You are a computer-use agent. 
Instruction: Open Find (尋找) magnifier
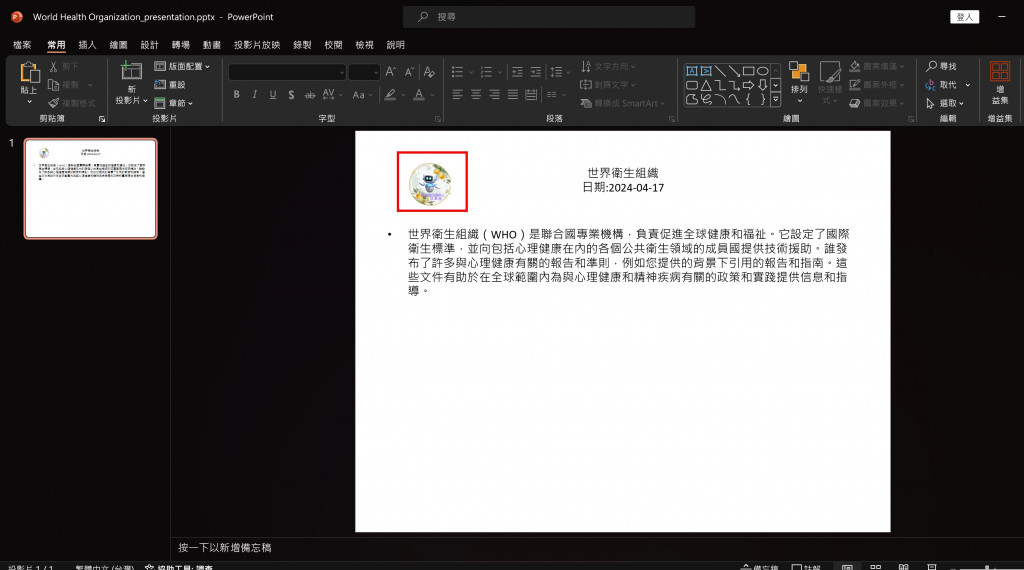[931, 66]
